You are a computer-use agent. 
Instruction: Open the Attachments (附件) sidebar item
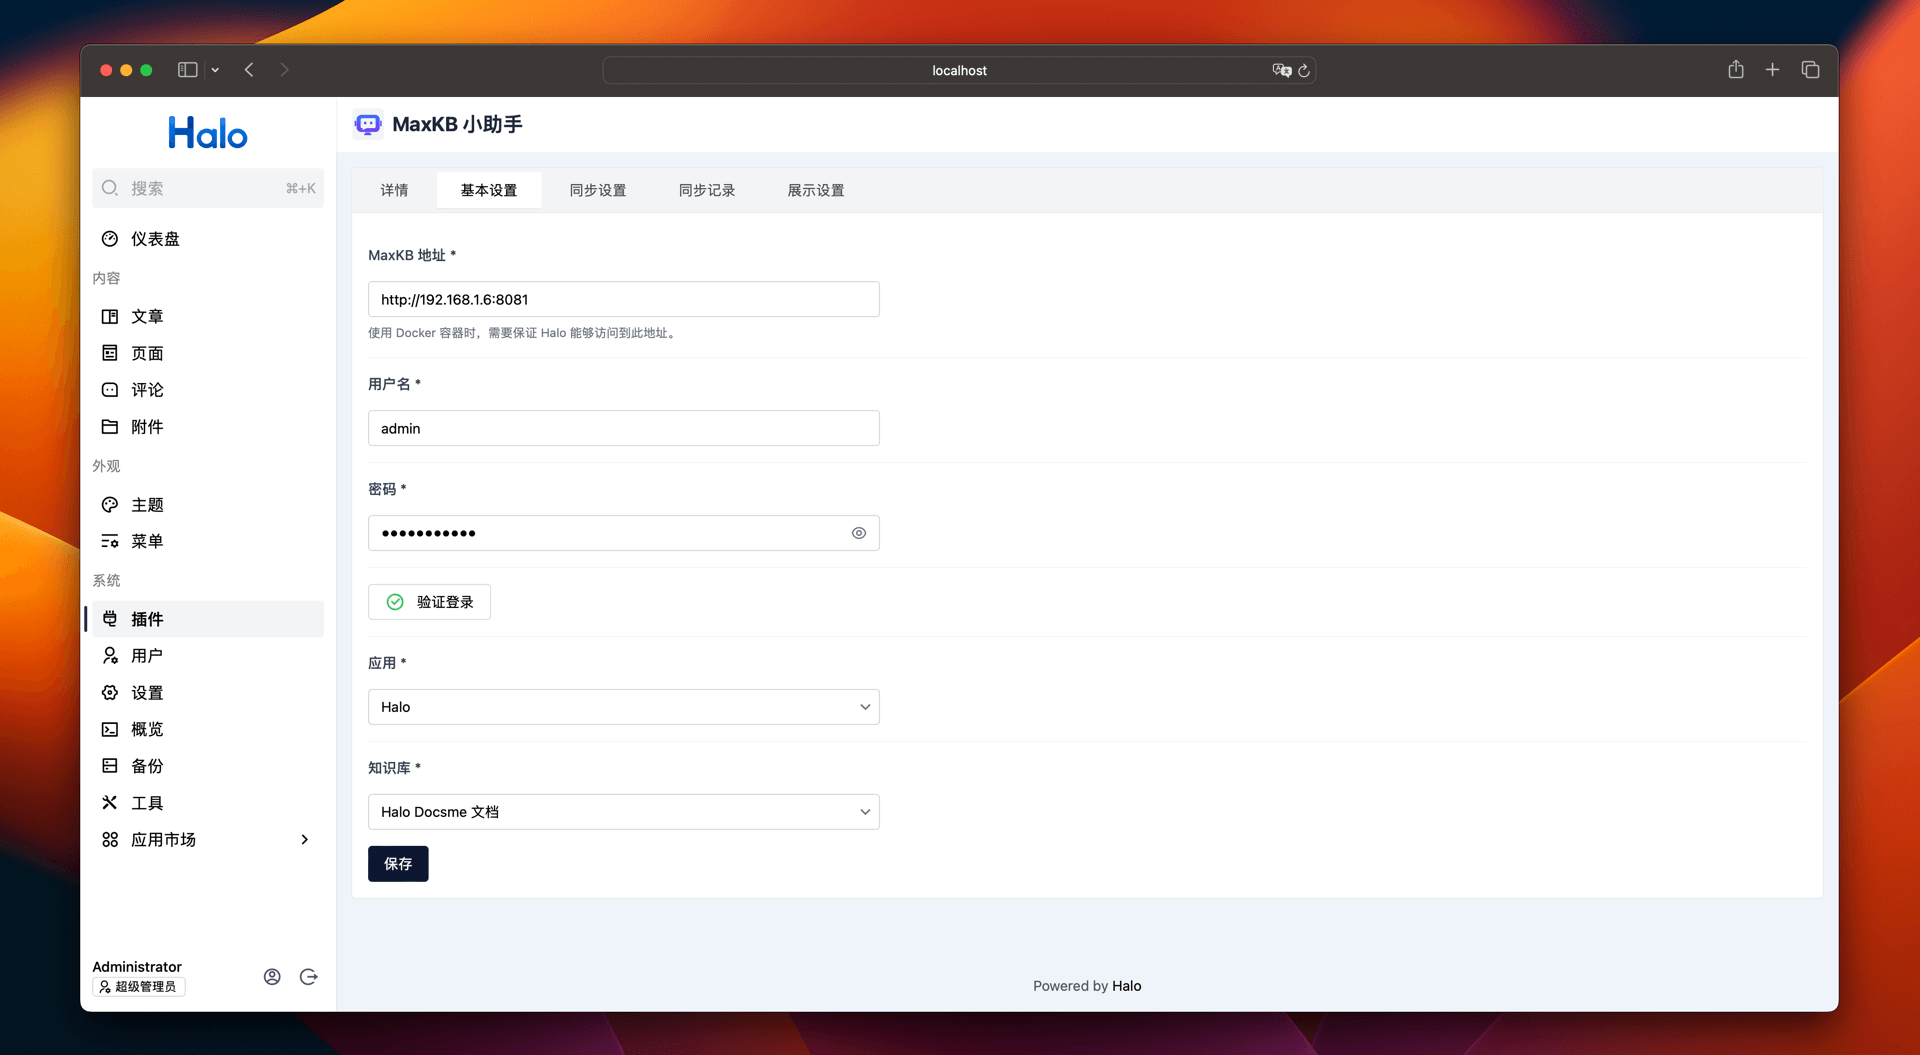pos(207,427)
